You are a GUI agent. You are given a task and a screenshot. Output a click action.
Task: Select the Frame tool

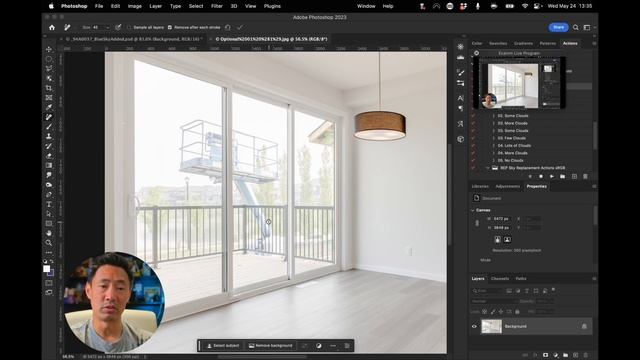click(49, 98)
